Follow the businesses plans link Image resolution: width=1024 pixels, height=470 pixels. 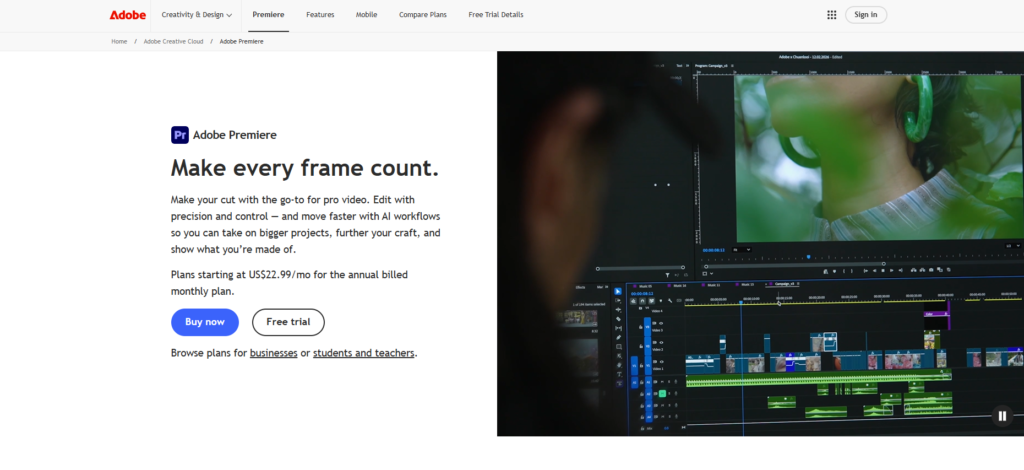[x=274, y=353]
